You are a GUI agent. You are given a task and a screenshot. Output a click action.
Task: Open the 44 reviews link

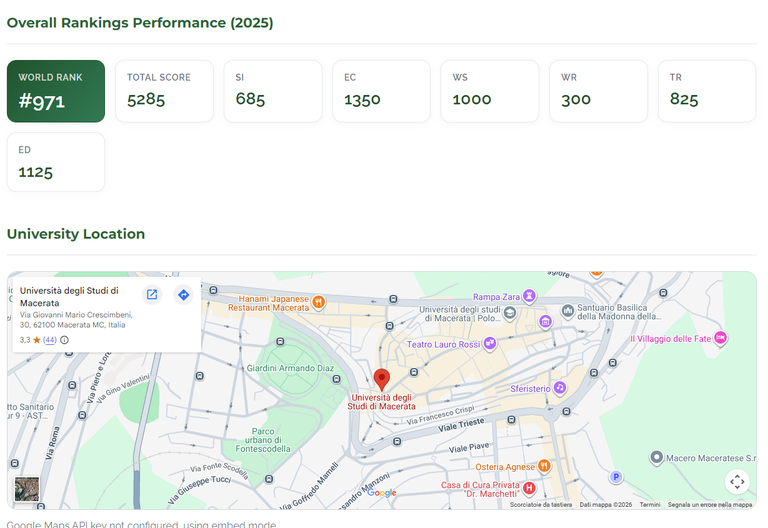point(50,340)
